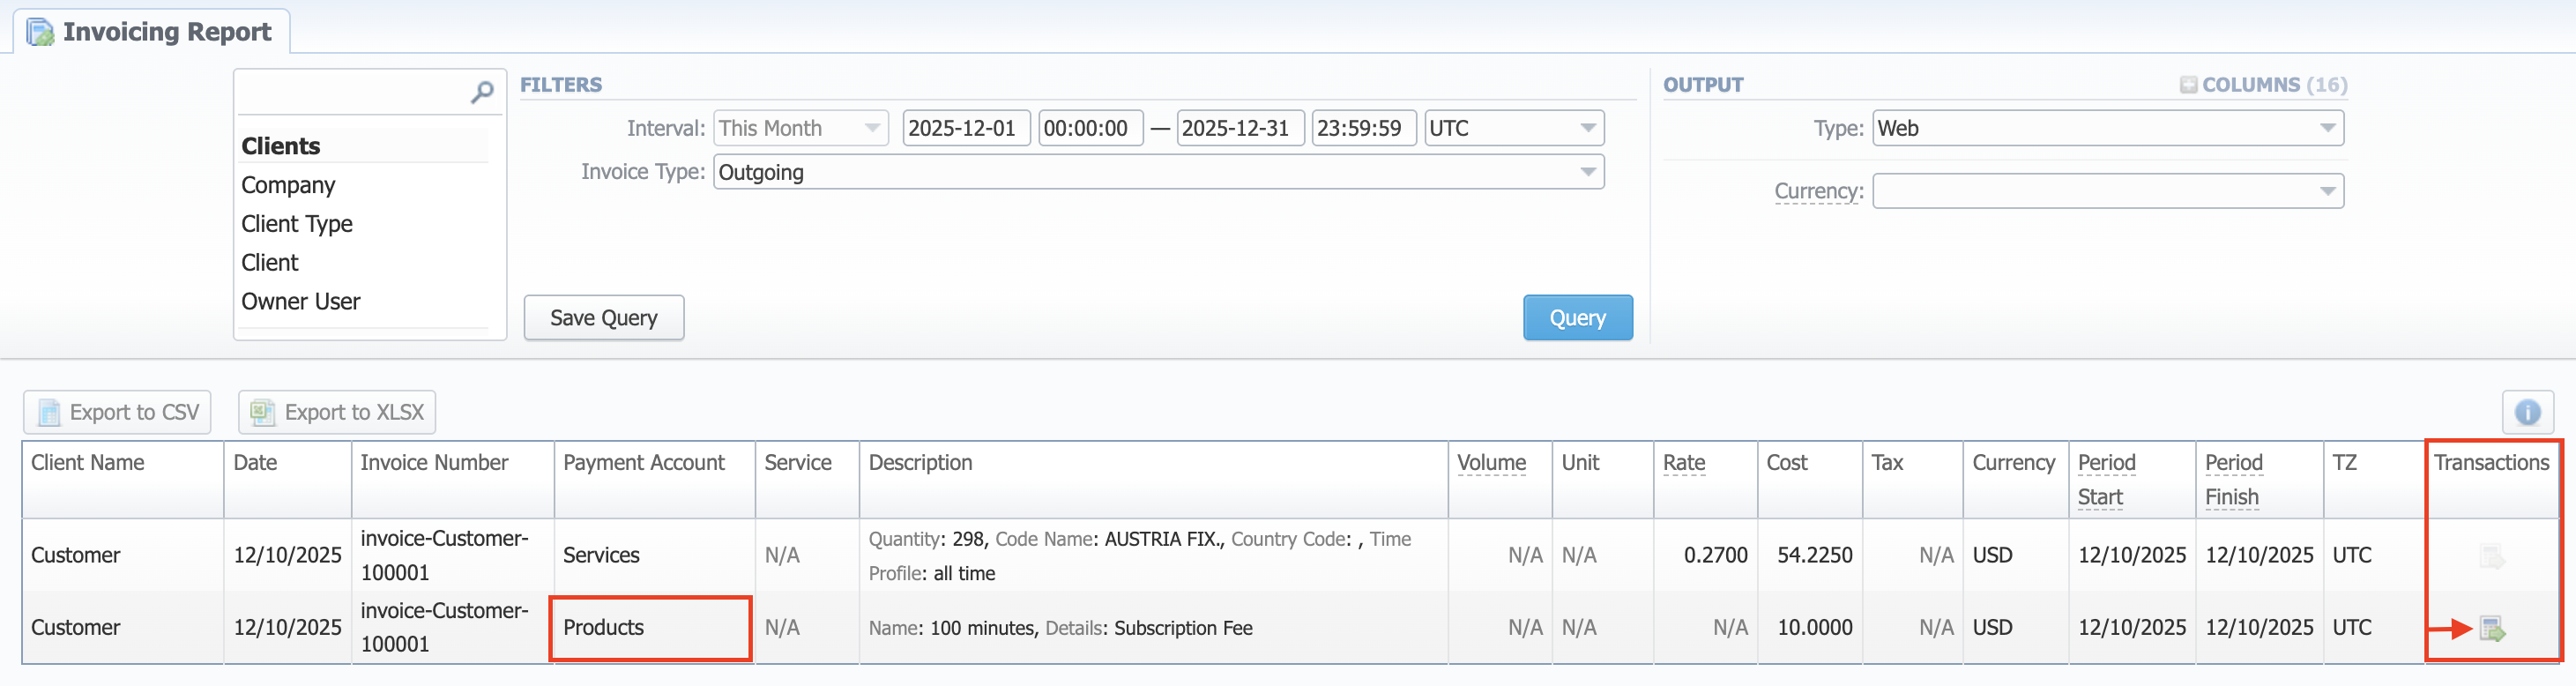
Task: Open the Invoice Type Outgoing dropdown
Action: point(1158,172)
